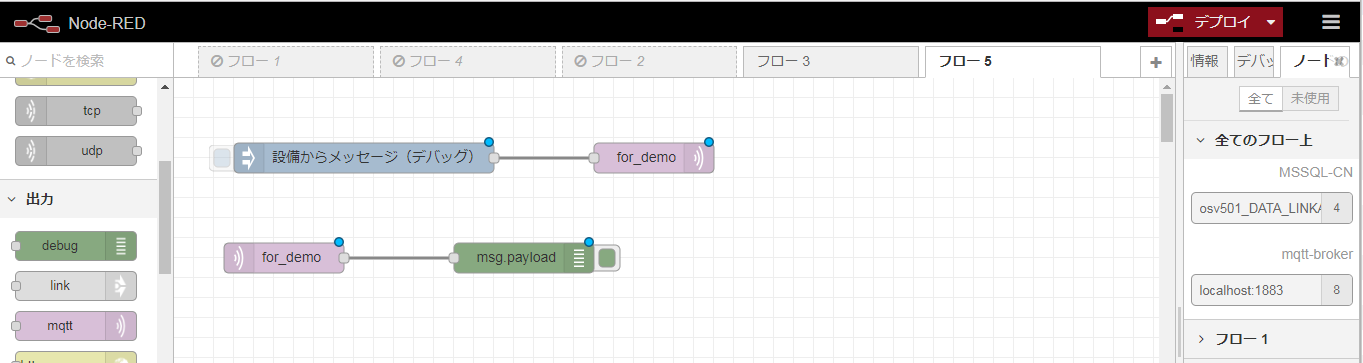
Task: Click the Node-RED logo icon
Action: click(36, 22)
